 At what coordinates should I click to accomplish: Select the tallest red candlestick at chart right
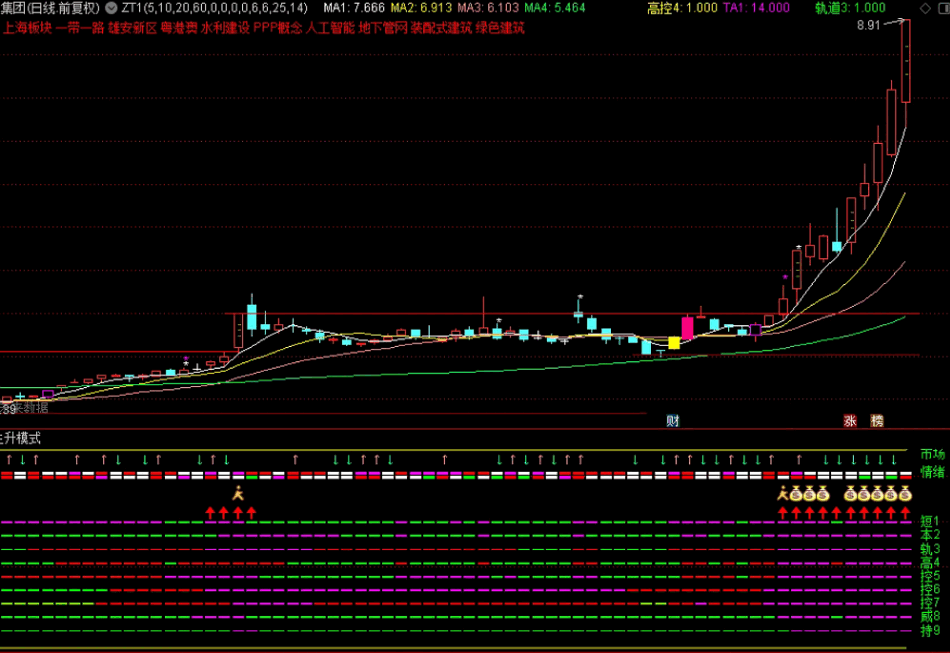point(905,61)
